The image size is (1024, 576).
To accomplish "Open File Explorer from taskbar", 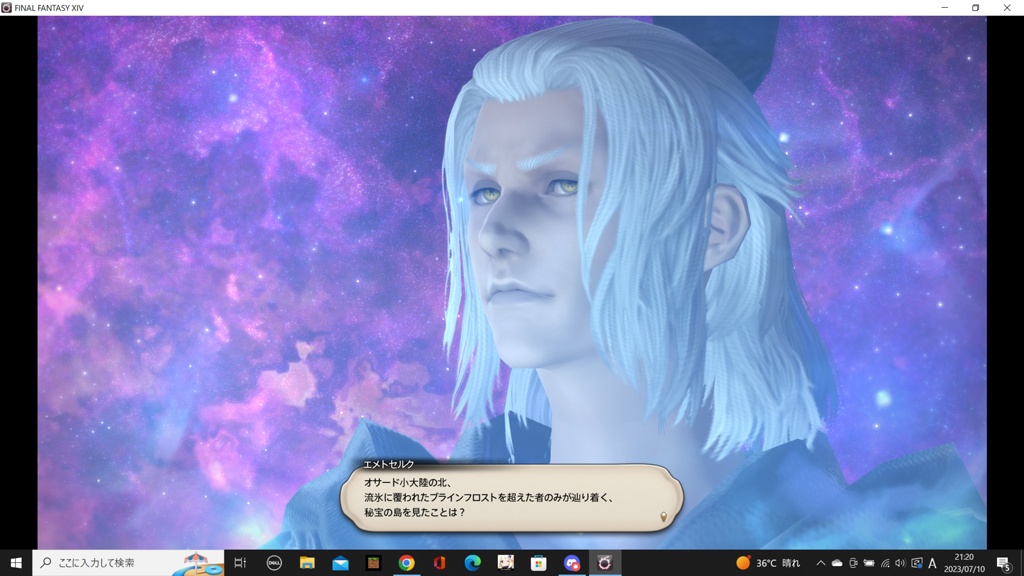I will (x=307, y=562).
